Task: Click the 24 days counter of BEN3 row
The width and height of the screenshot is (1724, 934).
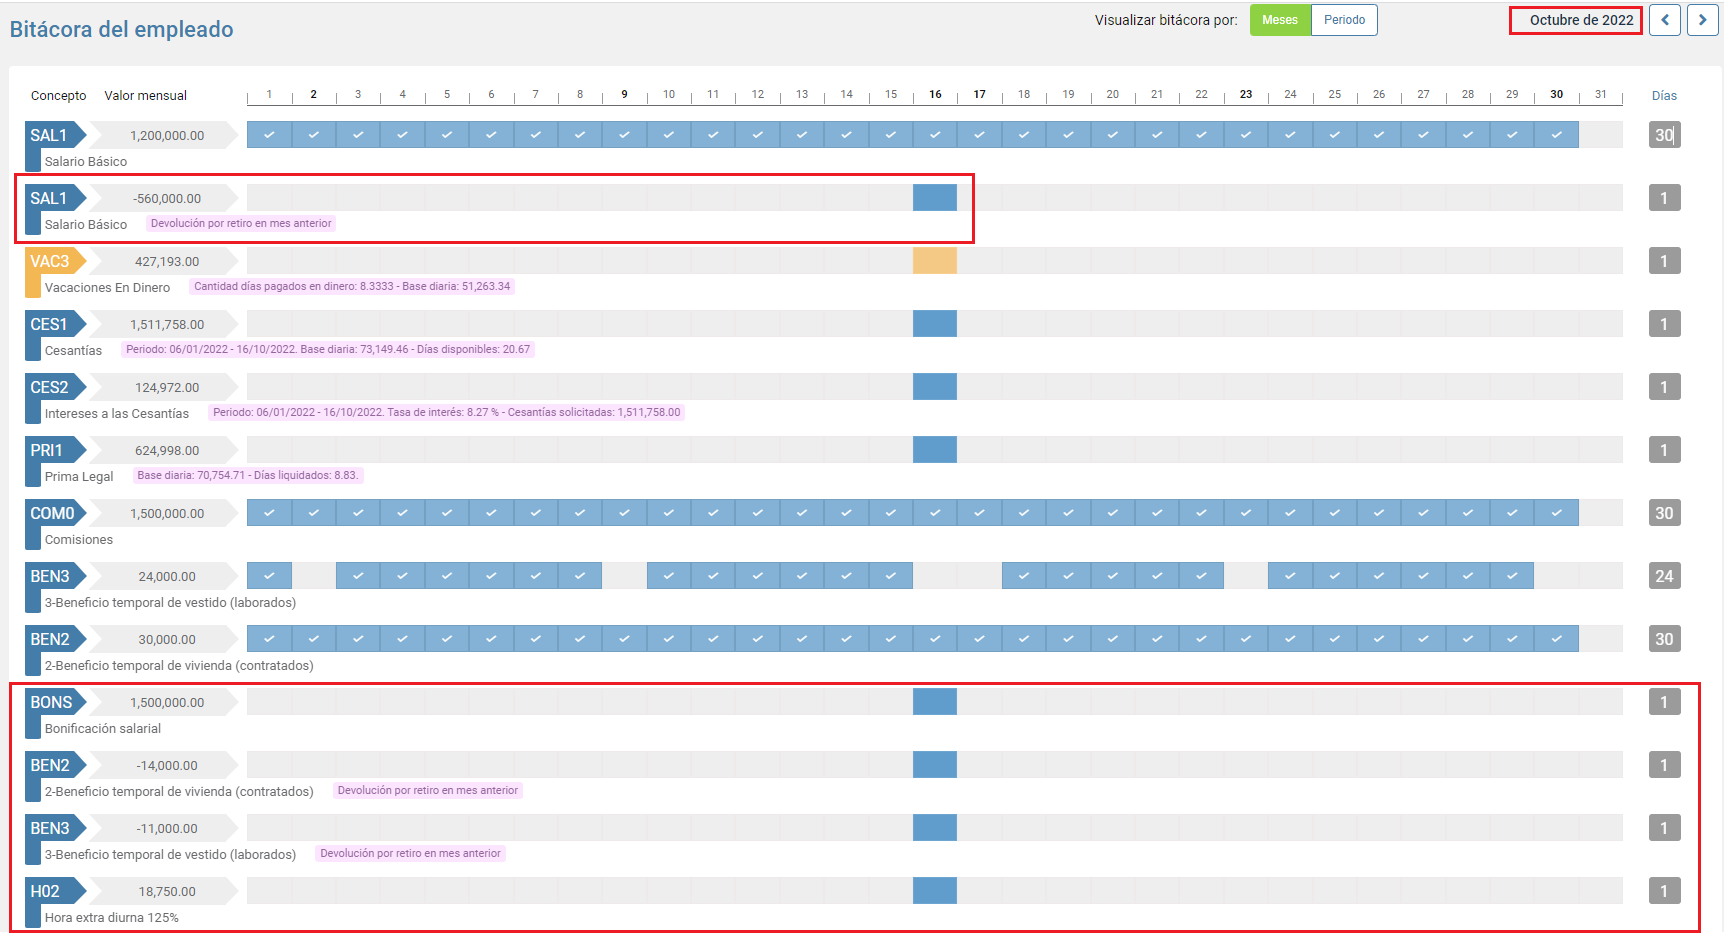Action: 1664,576
